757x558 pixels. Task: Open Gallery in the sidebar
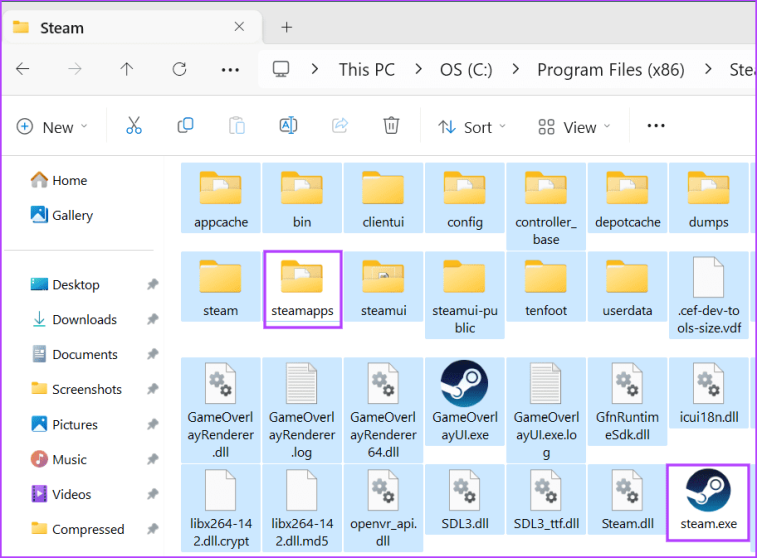[62, 215]
